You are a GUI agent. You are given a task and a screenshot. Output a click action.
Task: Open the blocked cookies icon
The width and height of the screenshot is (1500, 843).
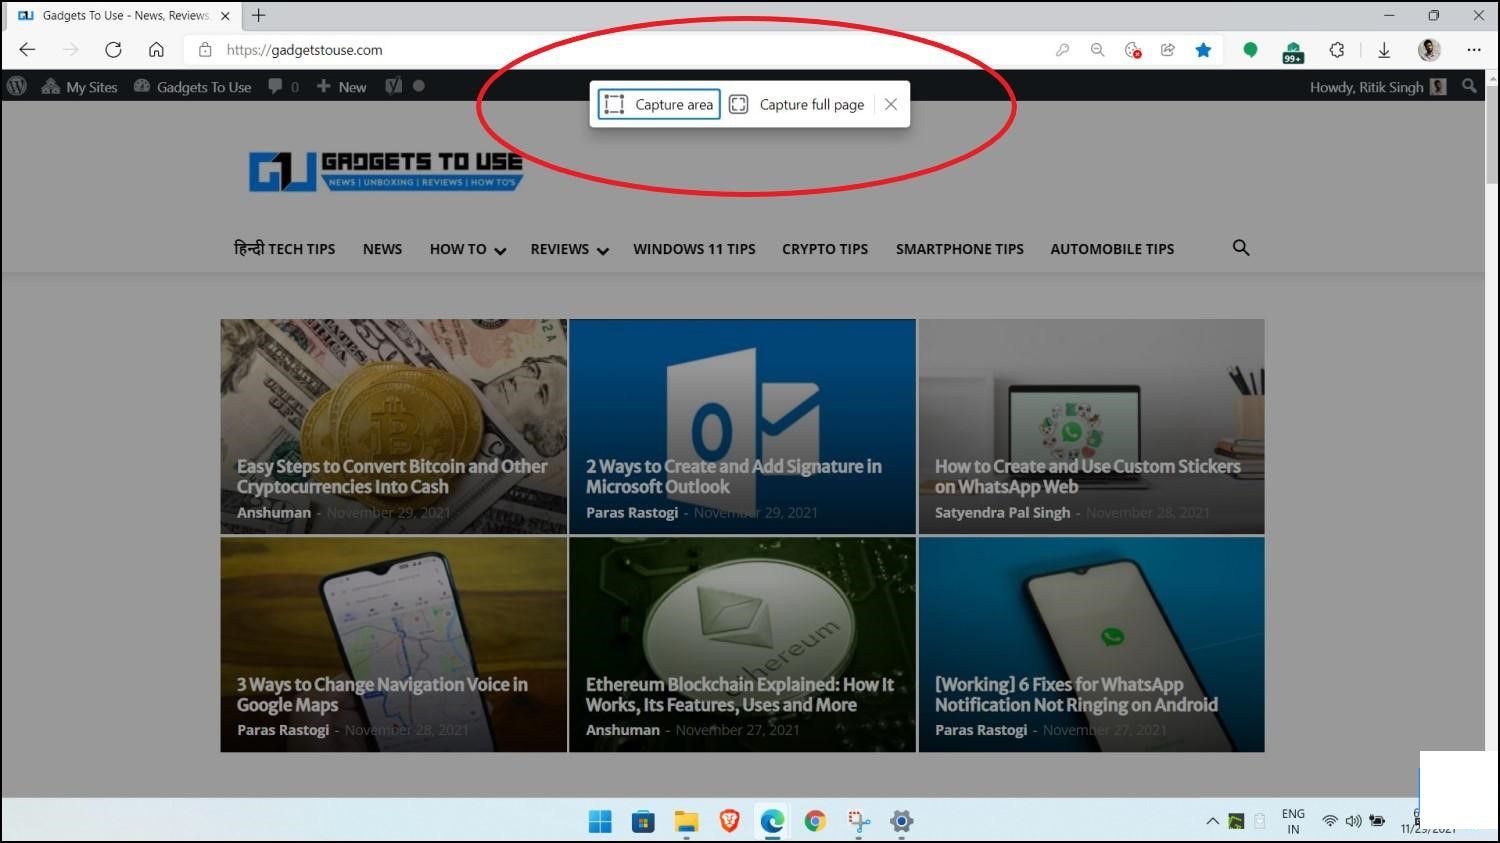(1132, 49)
